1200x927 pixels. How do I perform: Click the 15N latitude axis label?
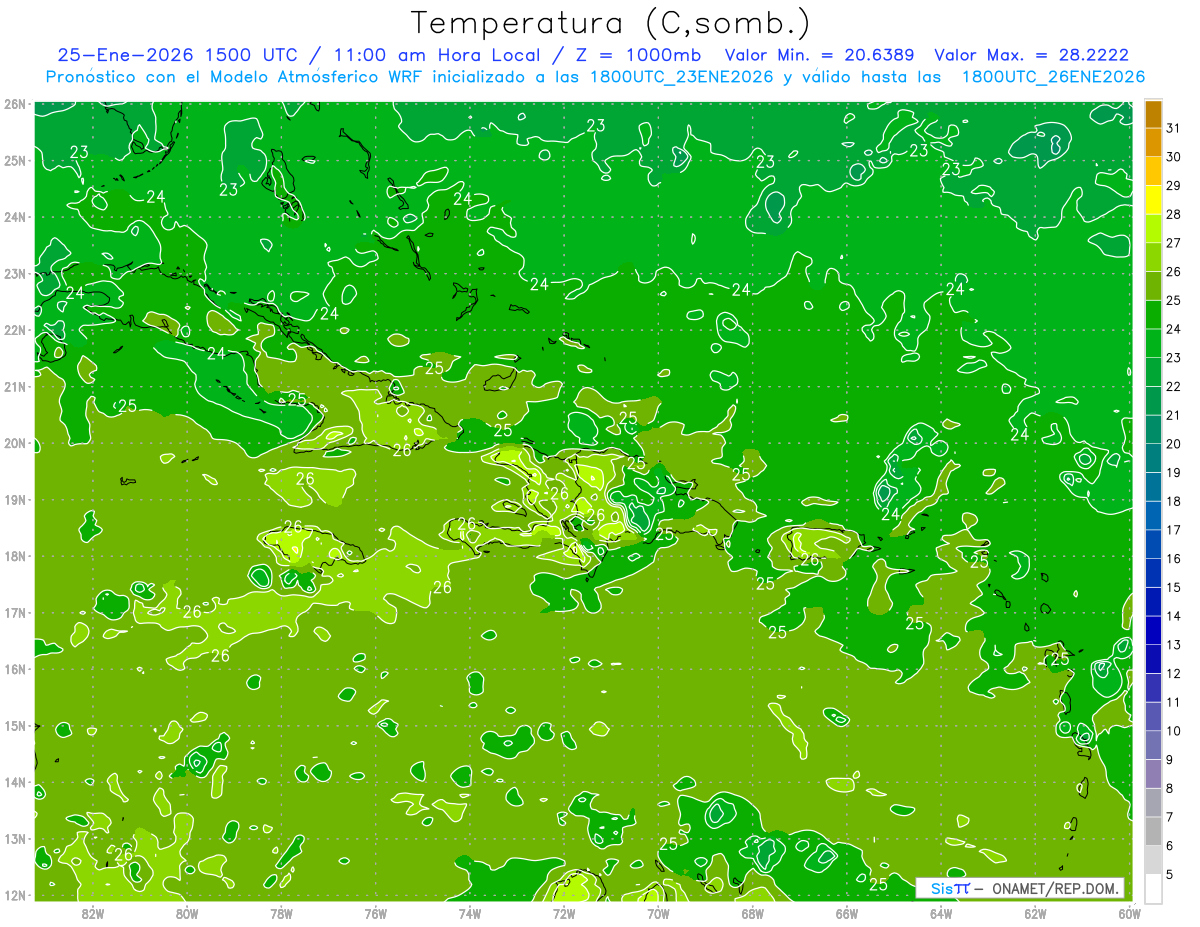[x=15, y=726]
